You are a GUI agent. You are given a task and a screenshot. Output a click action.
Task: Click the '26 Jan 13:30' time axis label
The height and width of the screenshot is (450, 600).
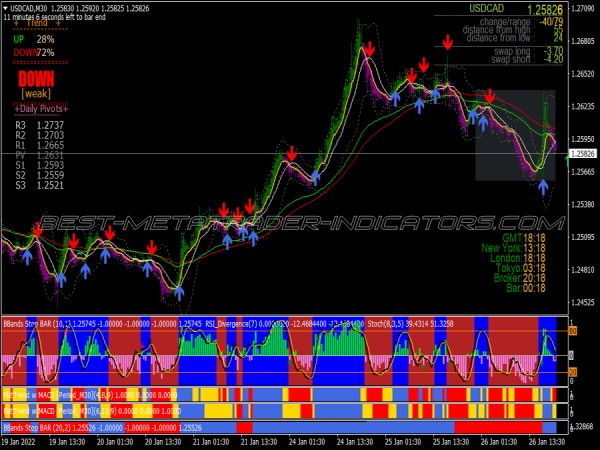click(547, 442)
